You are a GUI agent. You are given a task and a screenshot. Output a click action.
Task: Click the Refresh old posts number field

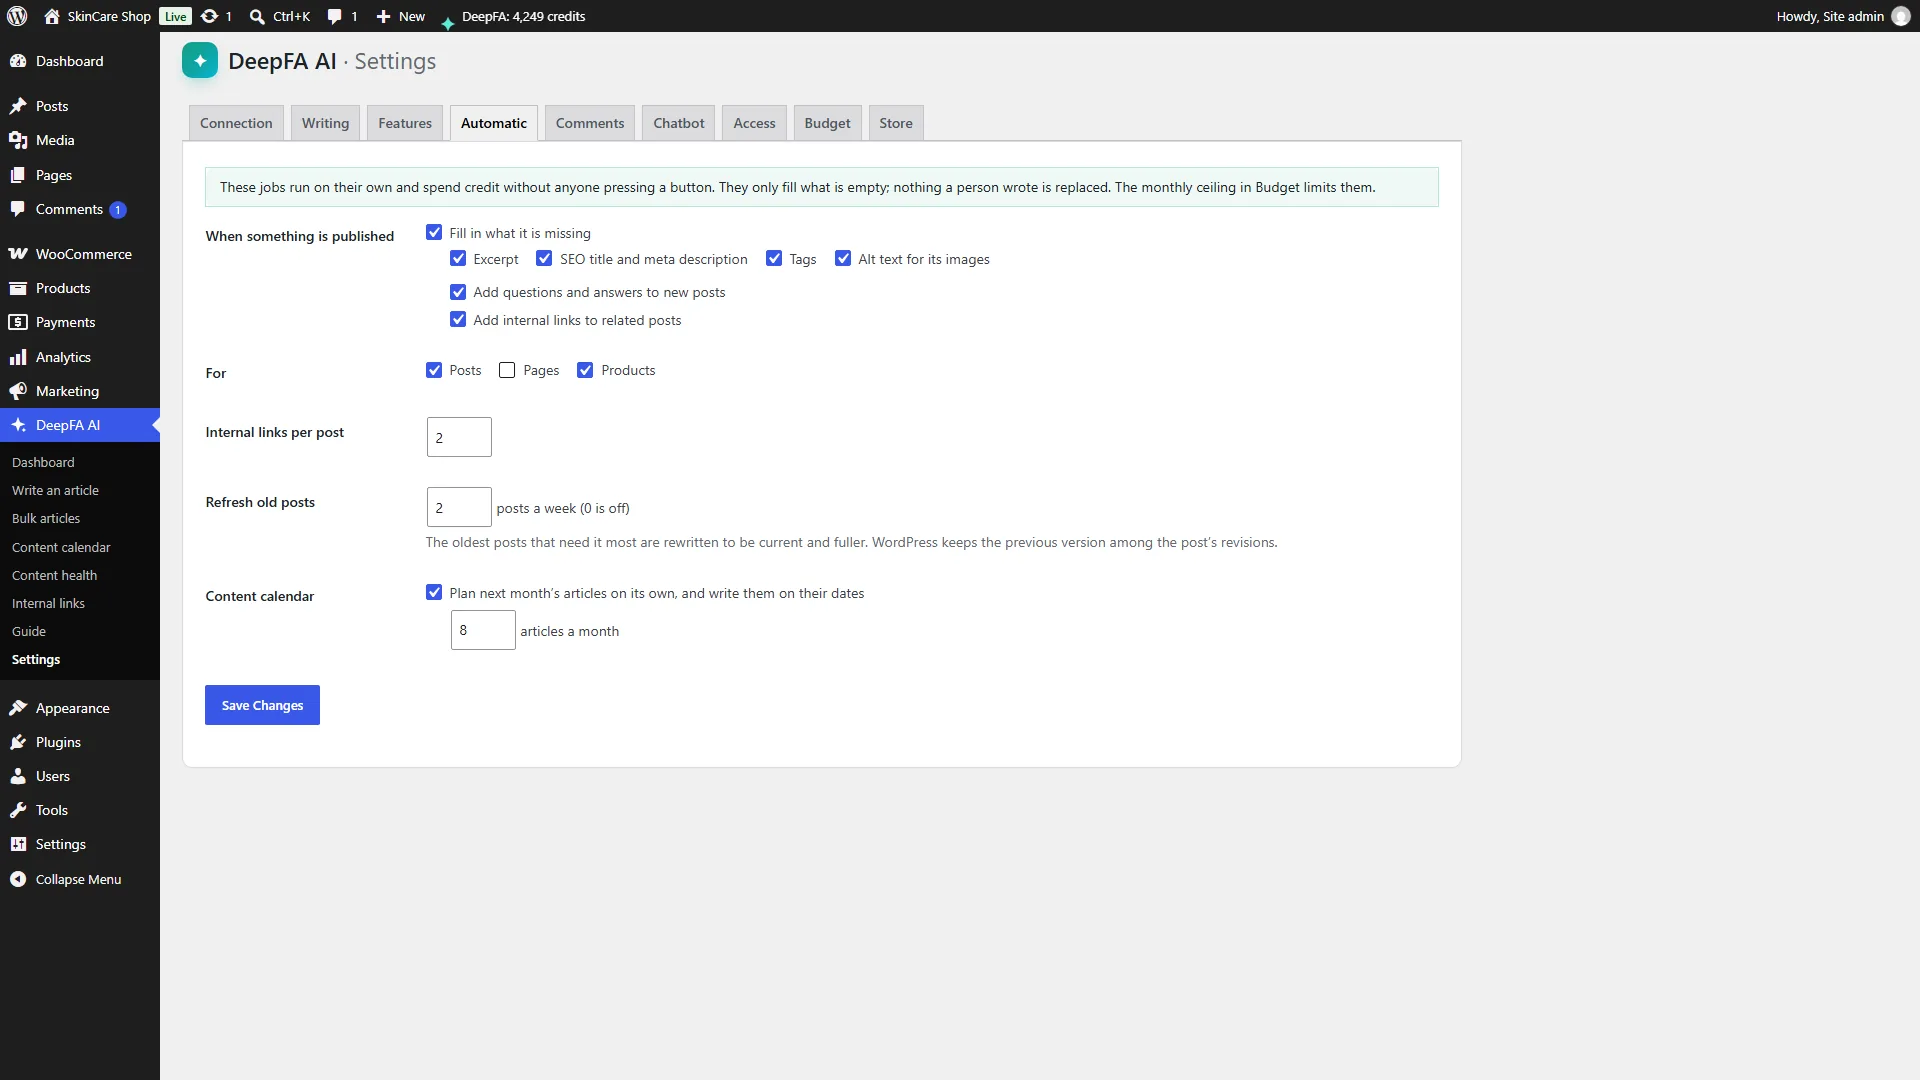coord(459,507)
